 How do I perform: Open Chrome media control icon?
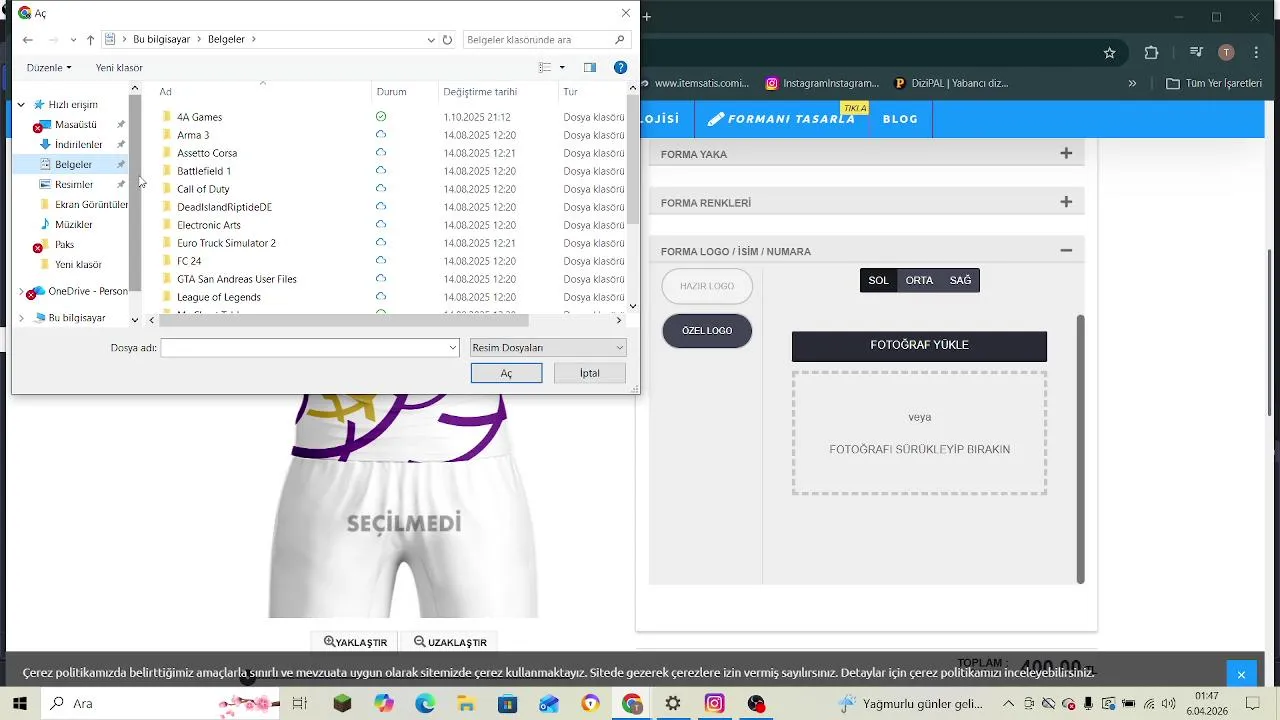click(x=1196, y=52)
